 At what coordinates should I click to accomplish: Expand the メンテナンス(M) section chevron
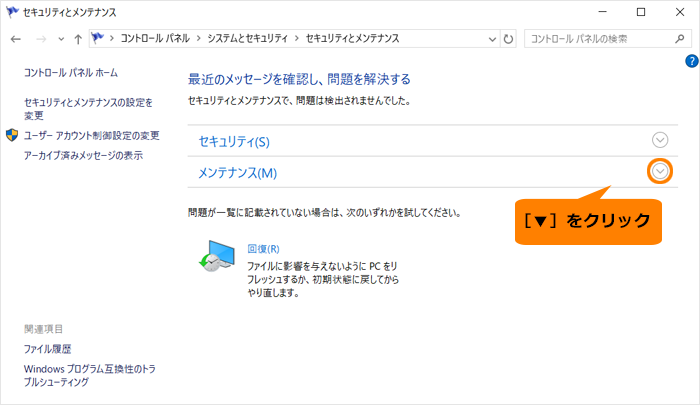pos(660,171)
